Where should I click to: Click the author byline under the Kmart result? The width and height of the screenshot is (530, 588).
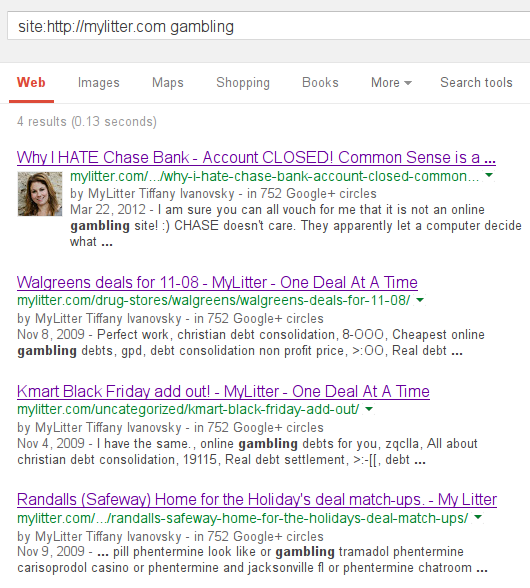tap(170, 428)
